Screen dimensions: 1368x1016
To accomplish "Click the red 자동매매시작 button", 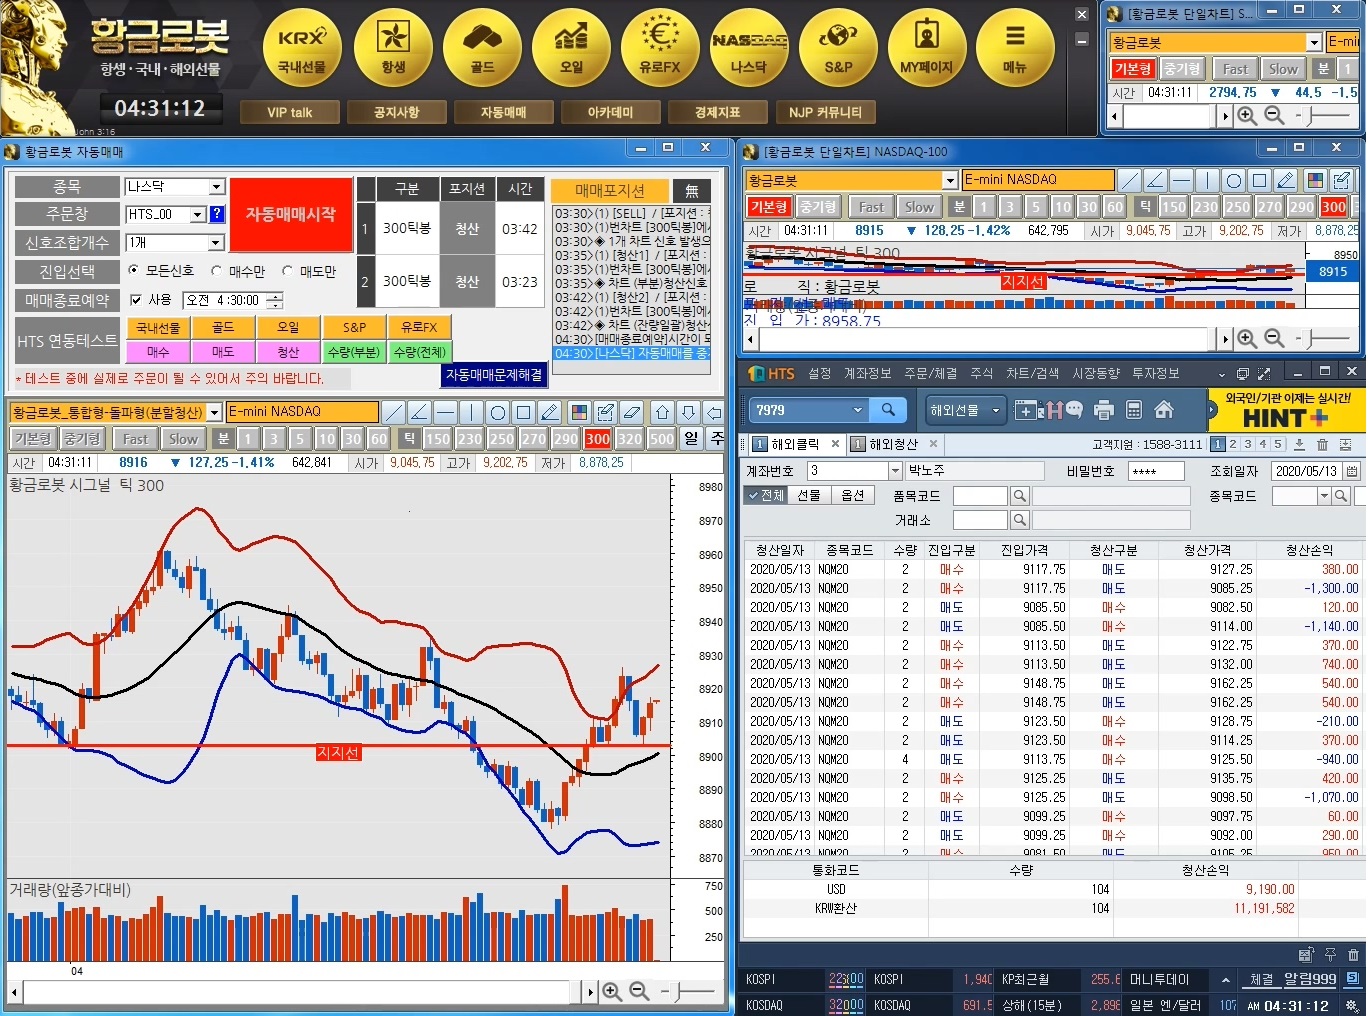I will pyautogui.click(x=291, y=215).
